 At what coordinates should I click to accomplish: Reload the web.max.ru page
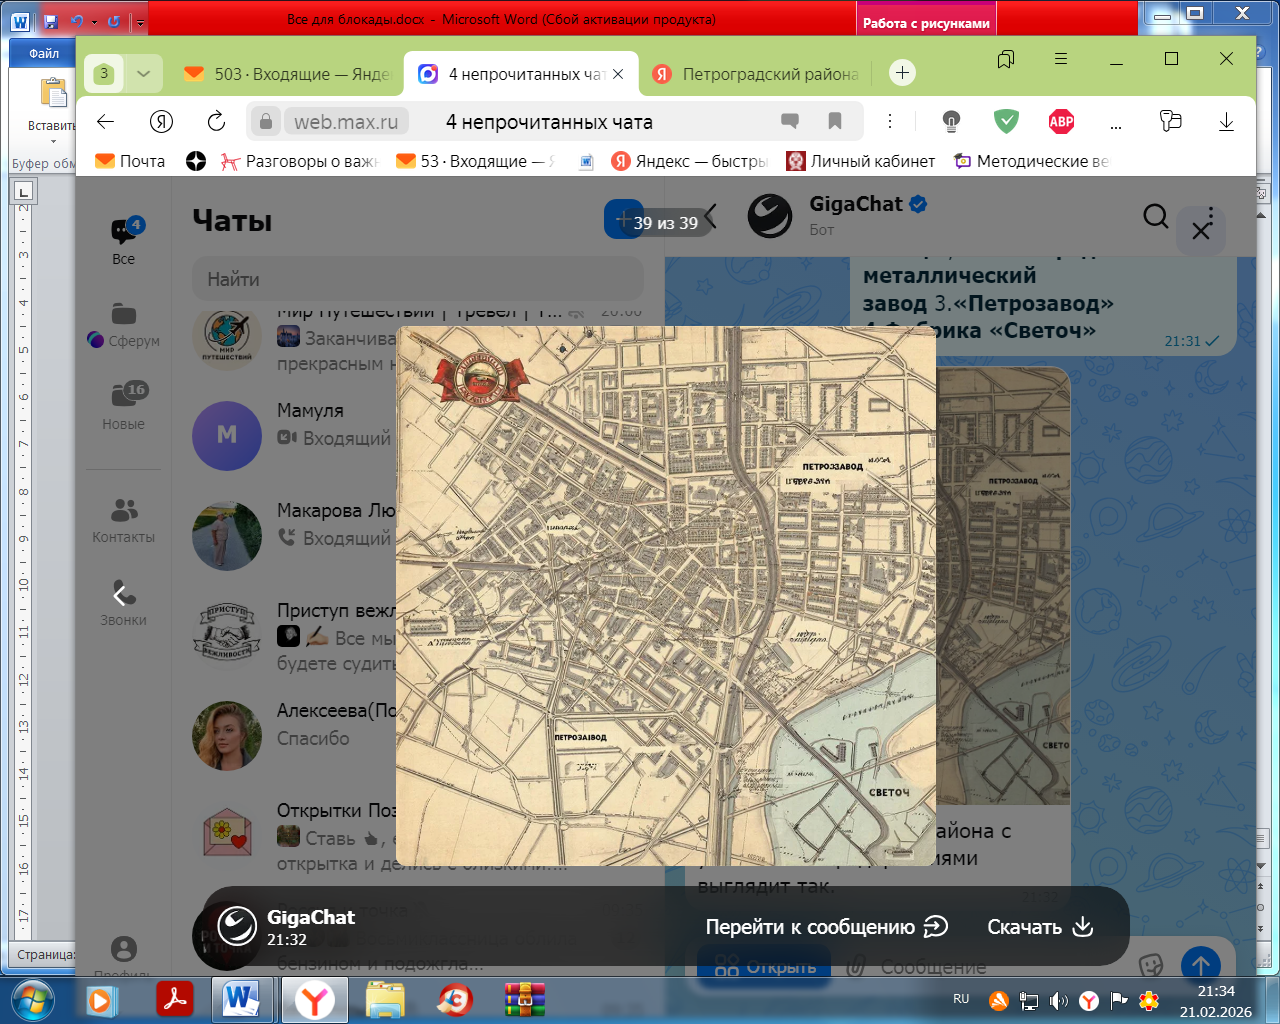(x=216, y=122)
